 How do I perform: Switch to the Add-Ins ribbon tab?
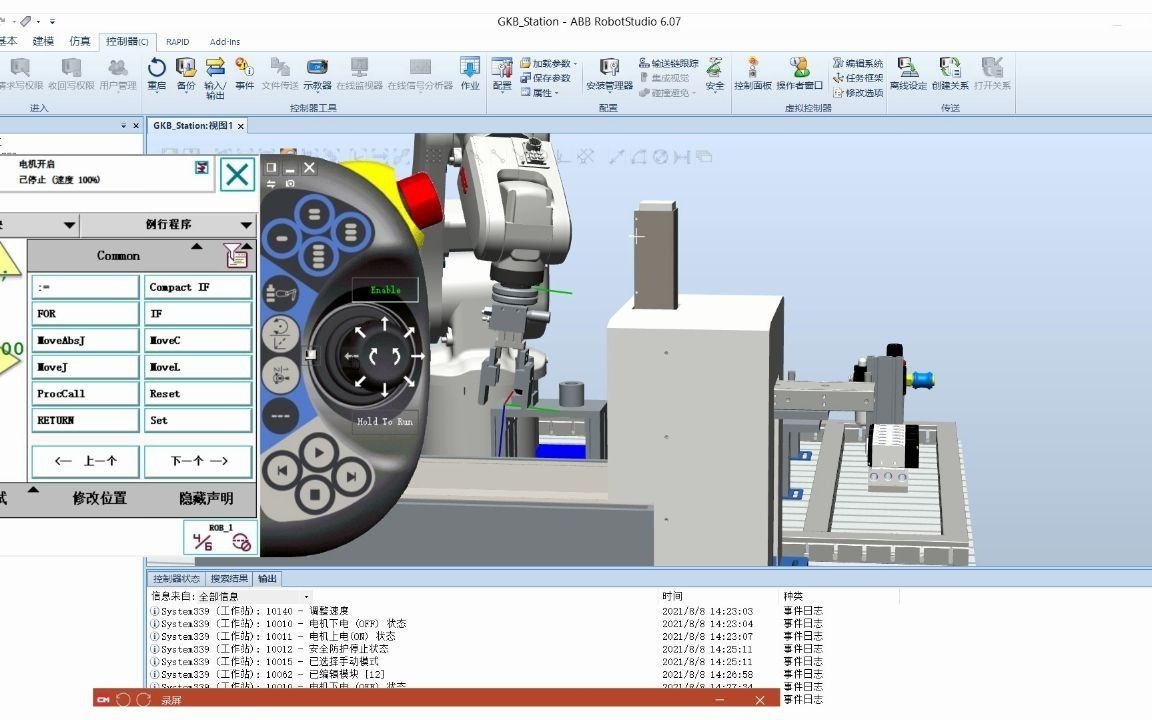pos(225,42)
